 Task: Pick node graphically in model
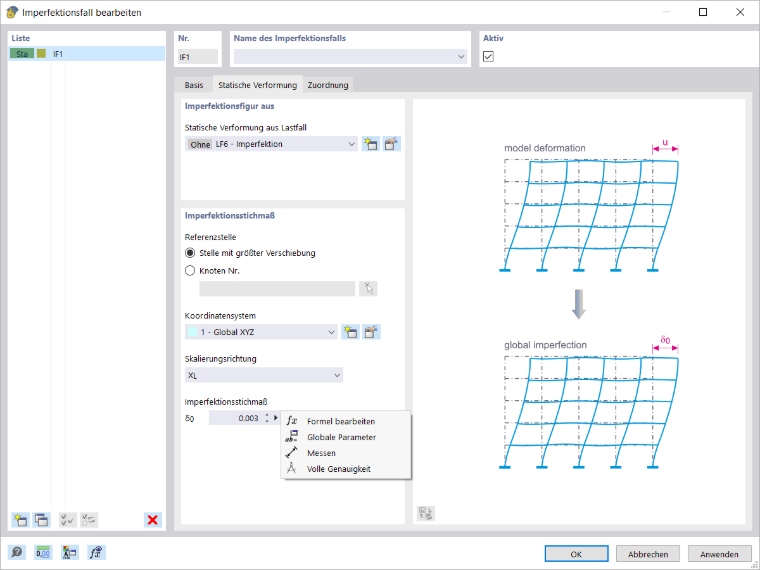point(368,288)
